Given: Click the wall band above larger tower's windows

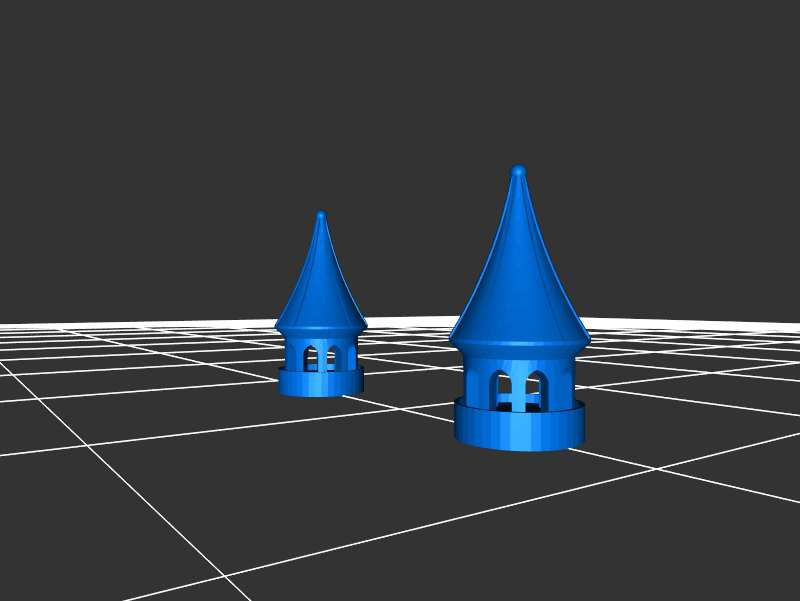Looking at the screenshot, I should (519, 361).
